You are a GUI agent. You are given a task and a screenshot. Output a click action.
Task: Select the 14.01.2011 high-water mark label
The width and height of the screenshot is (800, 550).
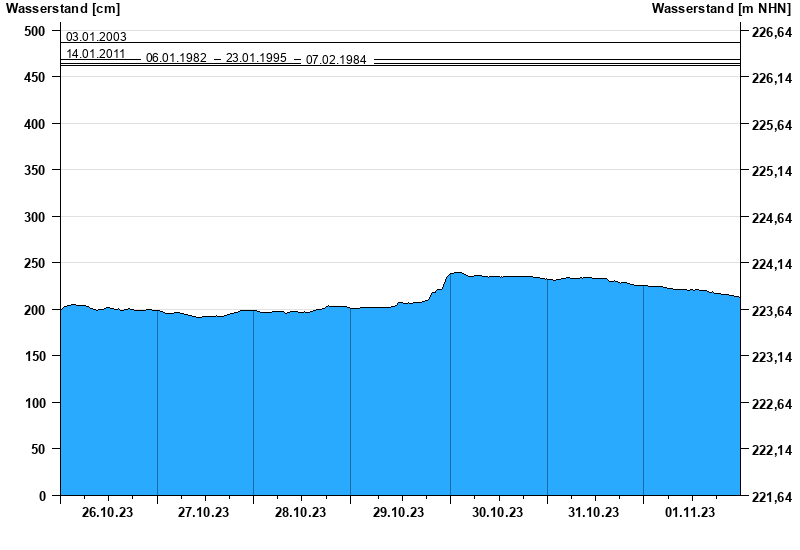96,54
